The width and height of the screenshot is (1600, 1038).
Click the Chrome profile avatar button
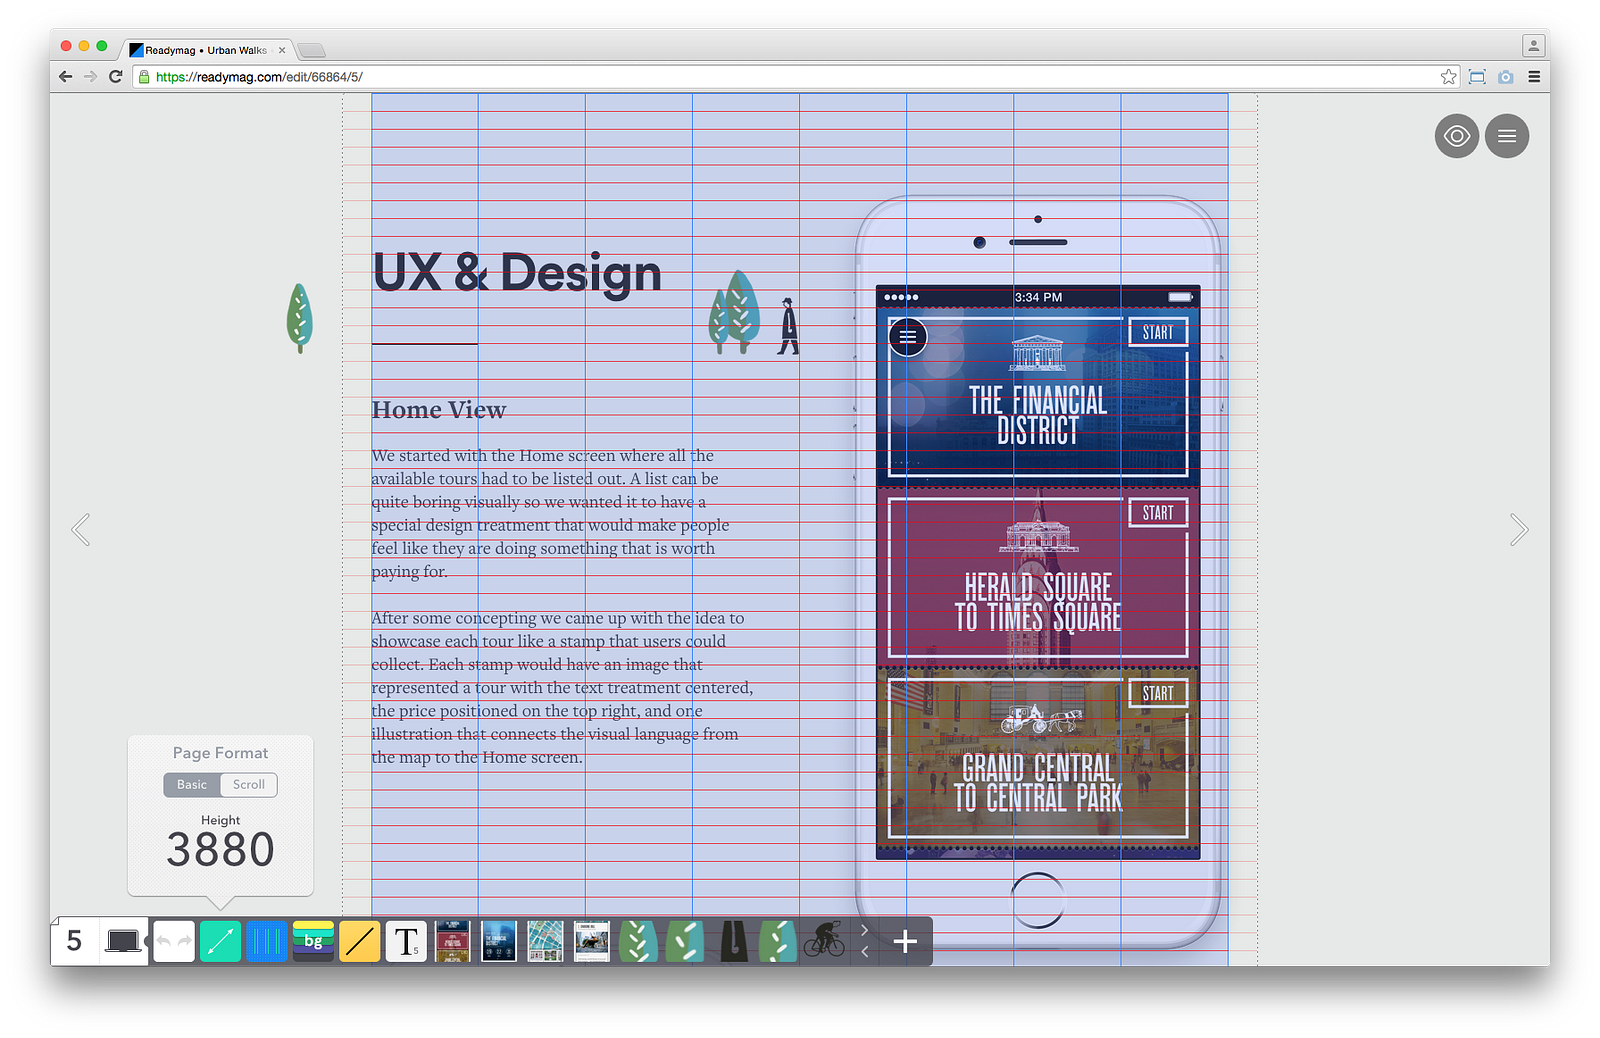(1533, 46)
